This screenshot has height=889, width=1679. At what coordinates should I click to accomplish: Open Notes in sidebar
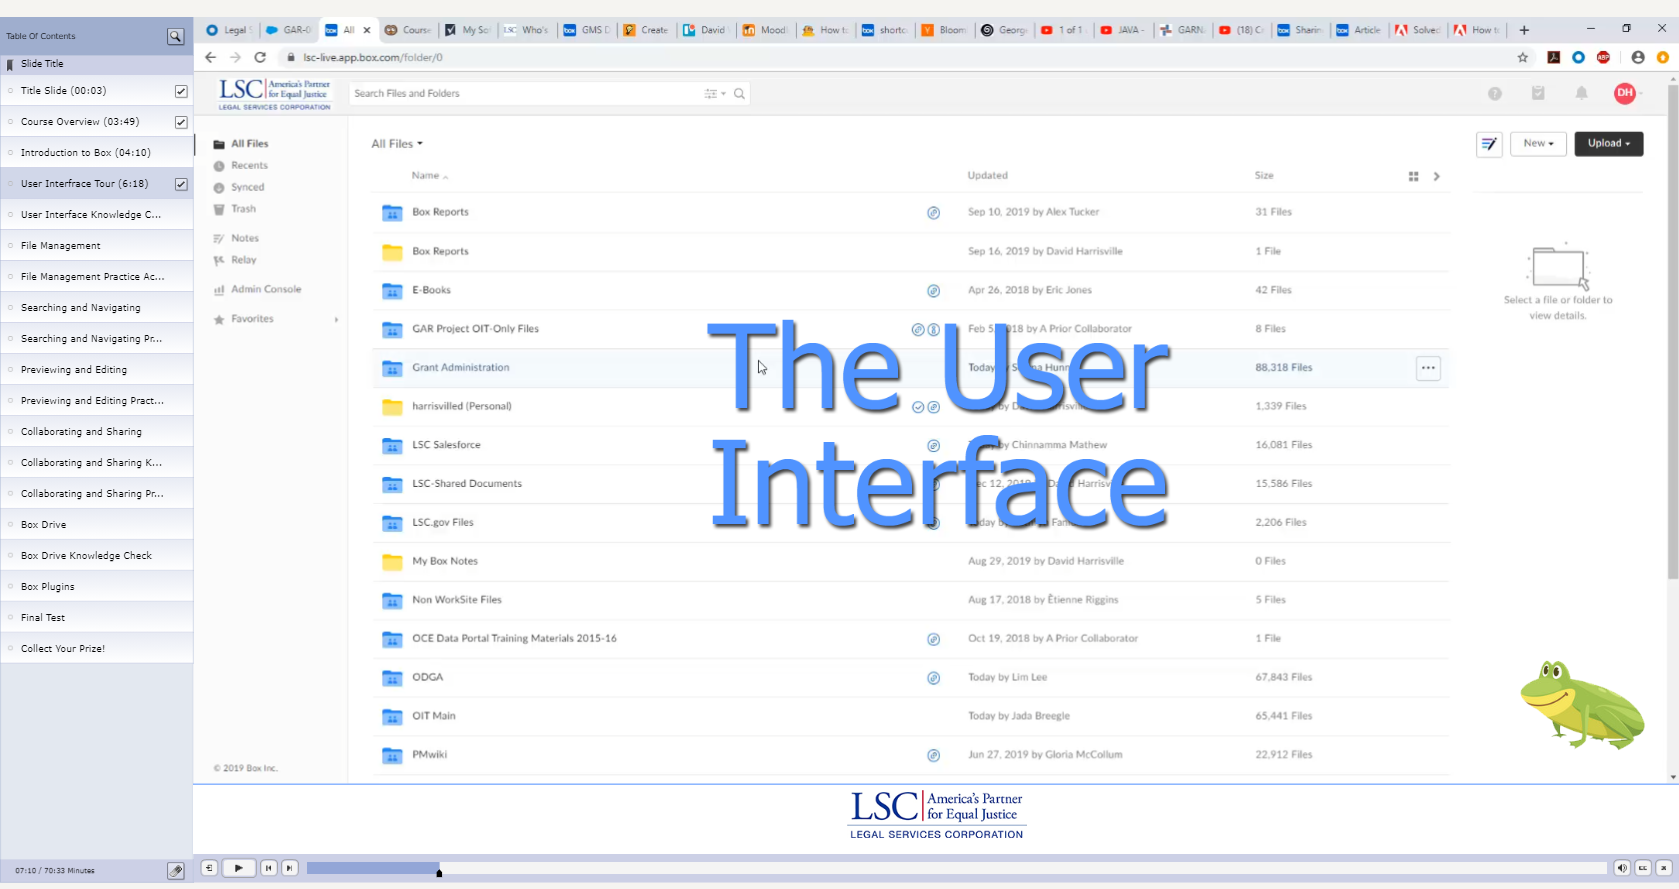[x=236, y=239]
